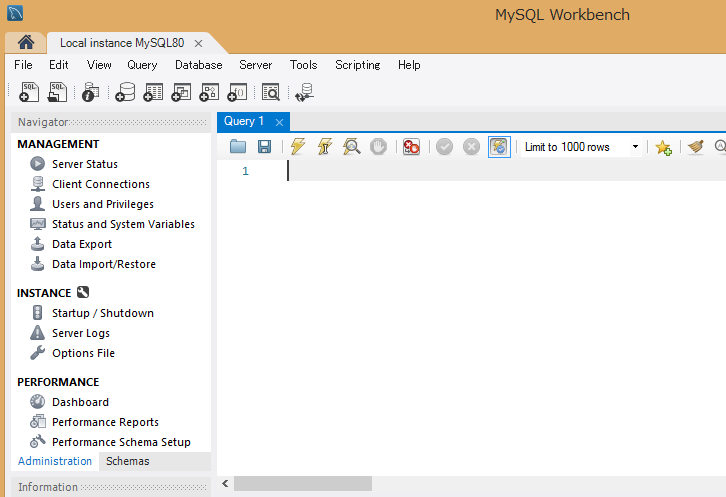Screen dimensions: 726x497
Task: Open Server Logs
Action: pyautogui.click(x=81, y=333)
